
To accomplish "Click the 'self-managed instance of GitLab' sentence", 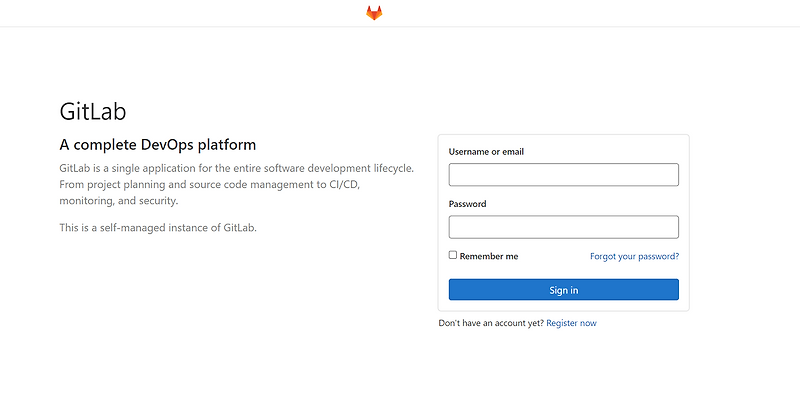I will (x=158, y=227).
